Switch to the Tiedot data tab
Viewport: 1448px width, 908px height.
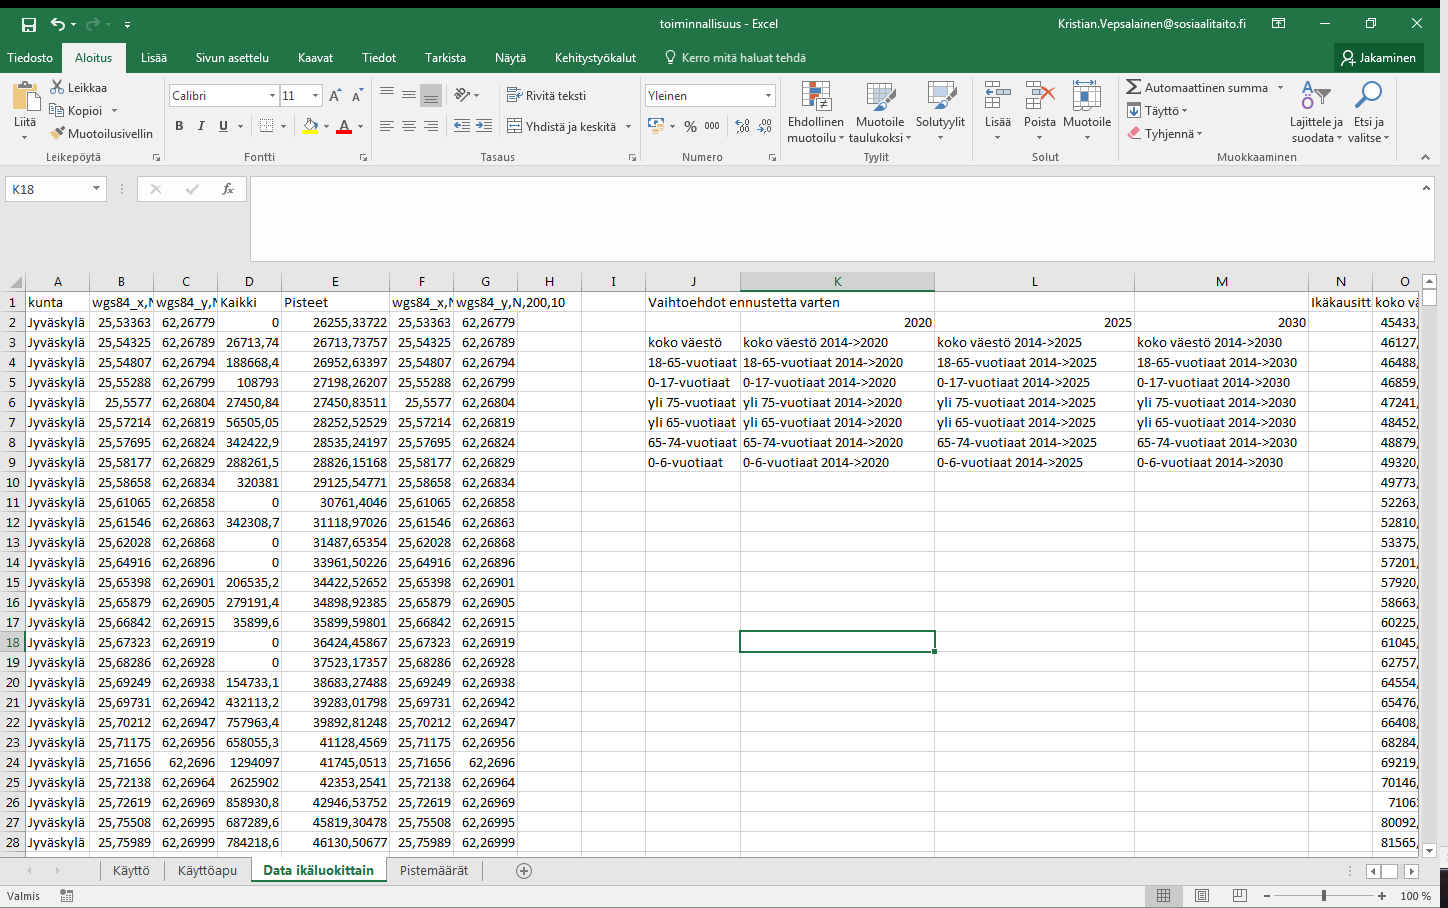(379, 58)
